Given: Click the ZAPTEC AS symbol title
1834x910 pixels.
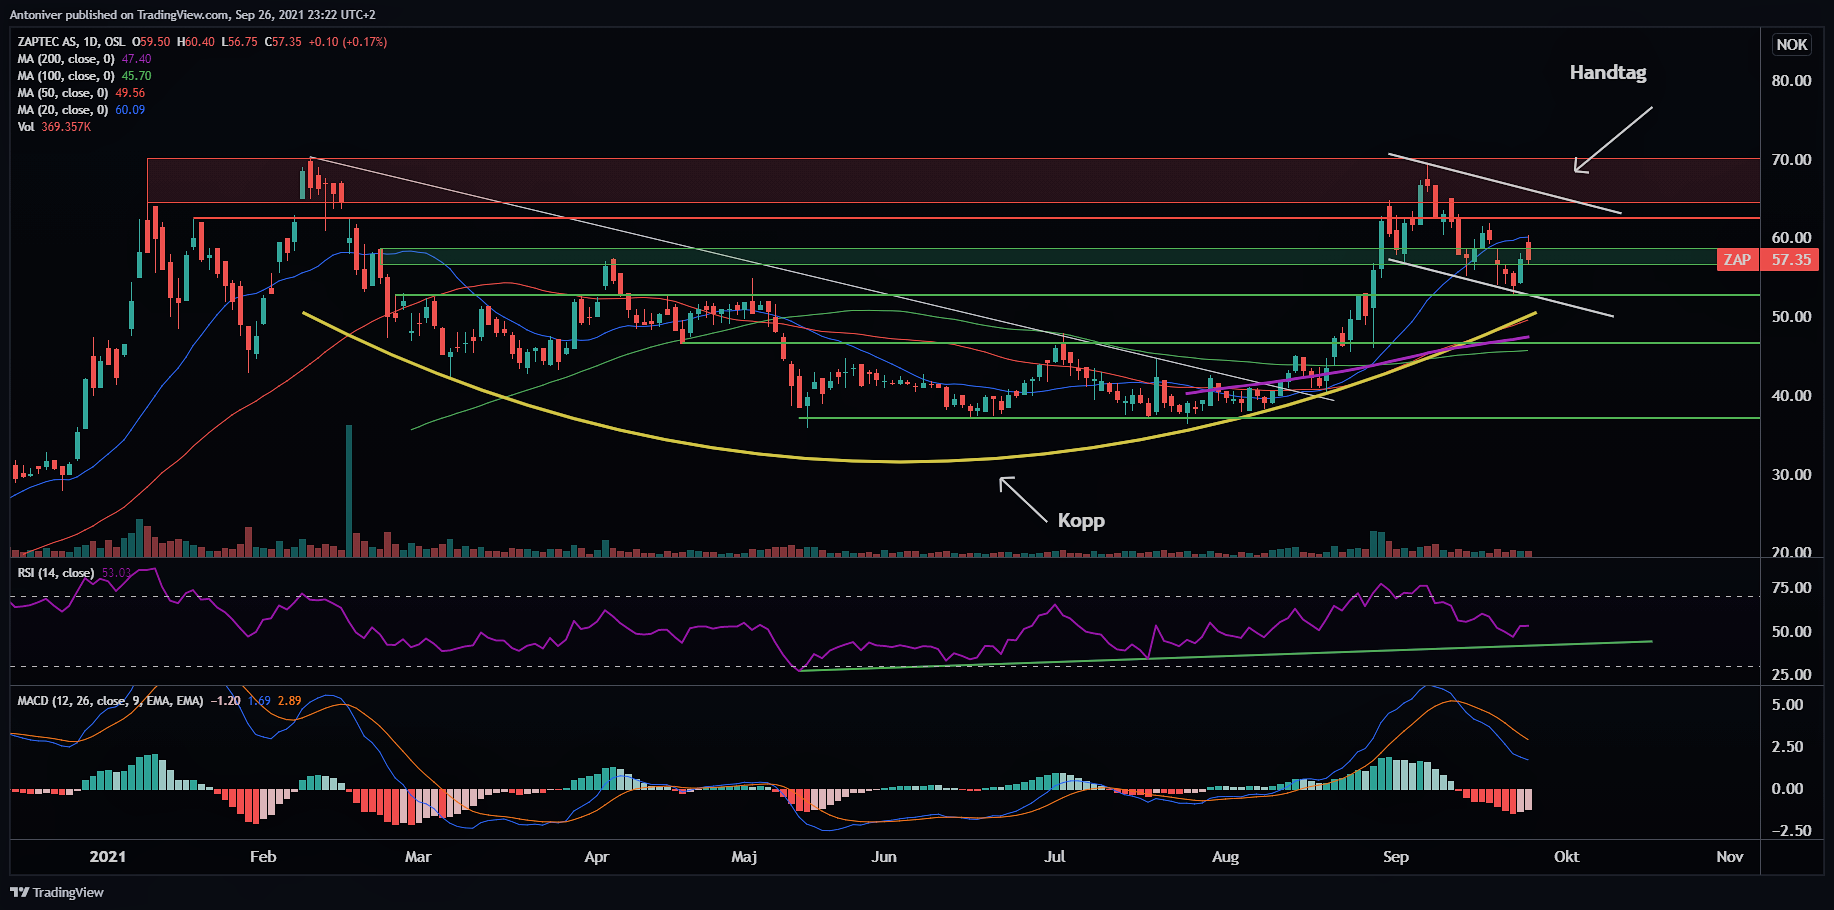Looking at the screenshot, I should coord(71,42).
